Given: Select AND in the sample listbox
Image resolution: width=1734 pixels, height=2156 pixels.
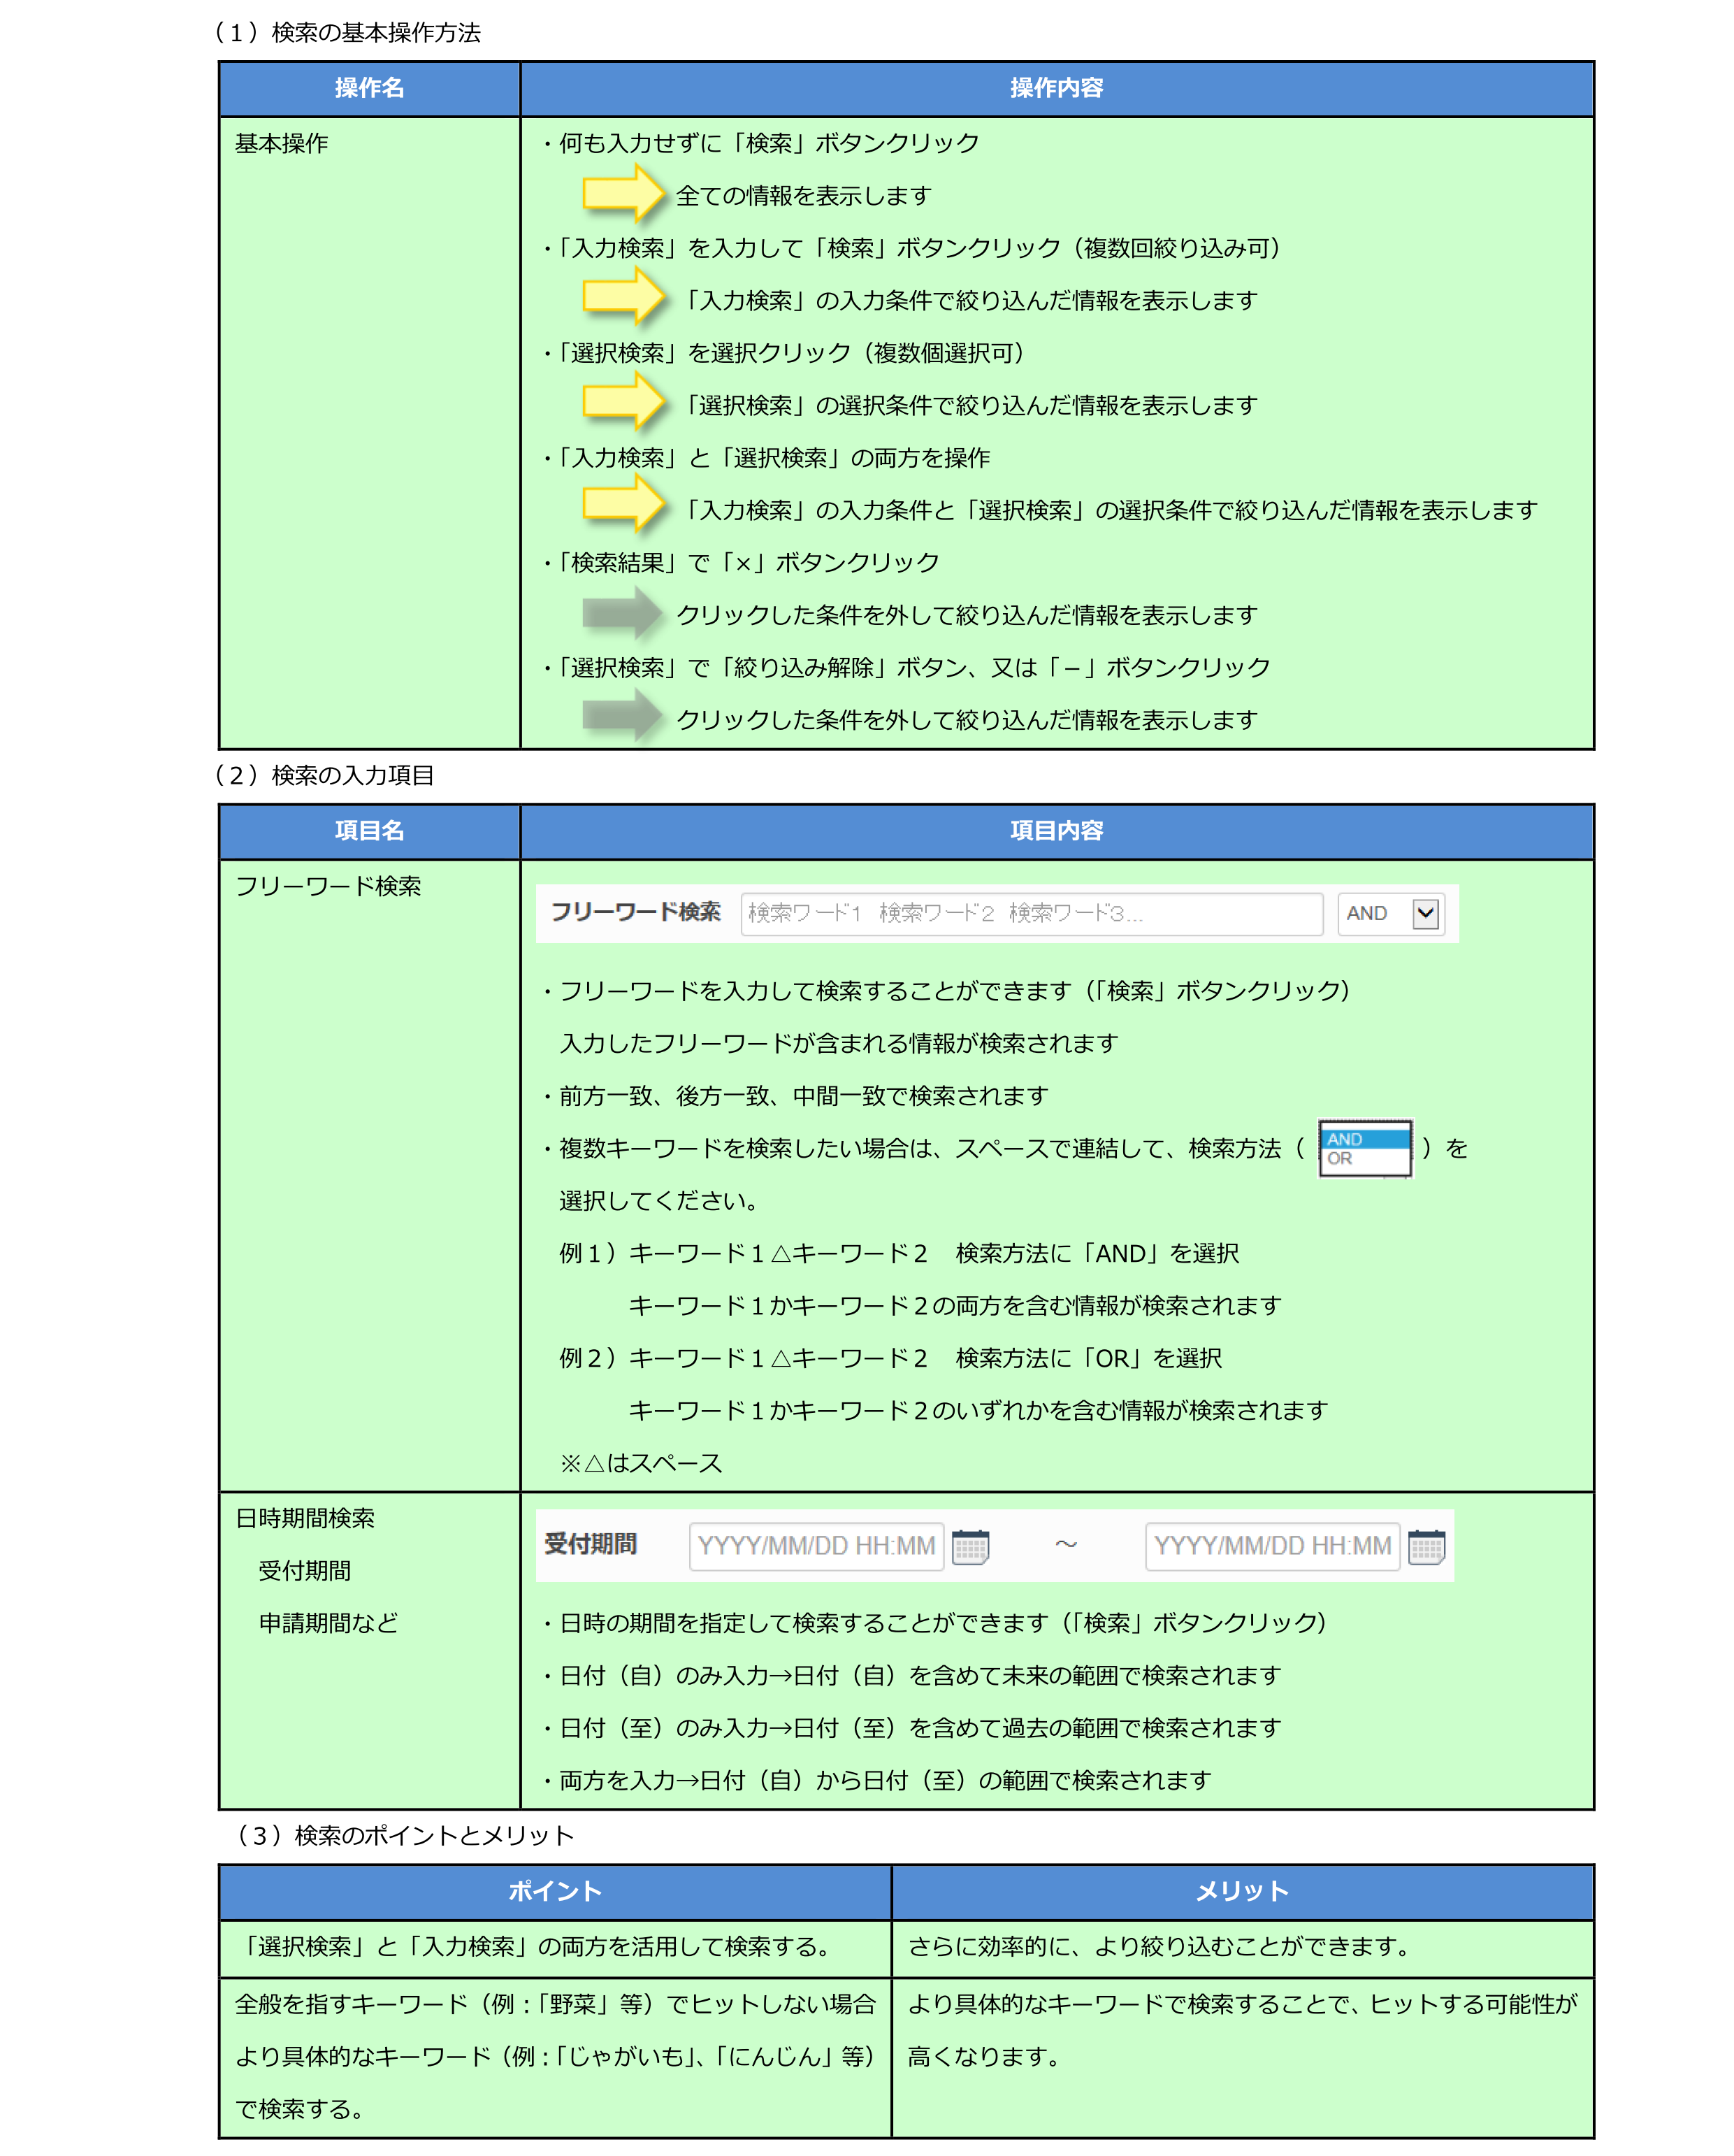Looking at the screenshot, I should (1365, 1139).
